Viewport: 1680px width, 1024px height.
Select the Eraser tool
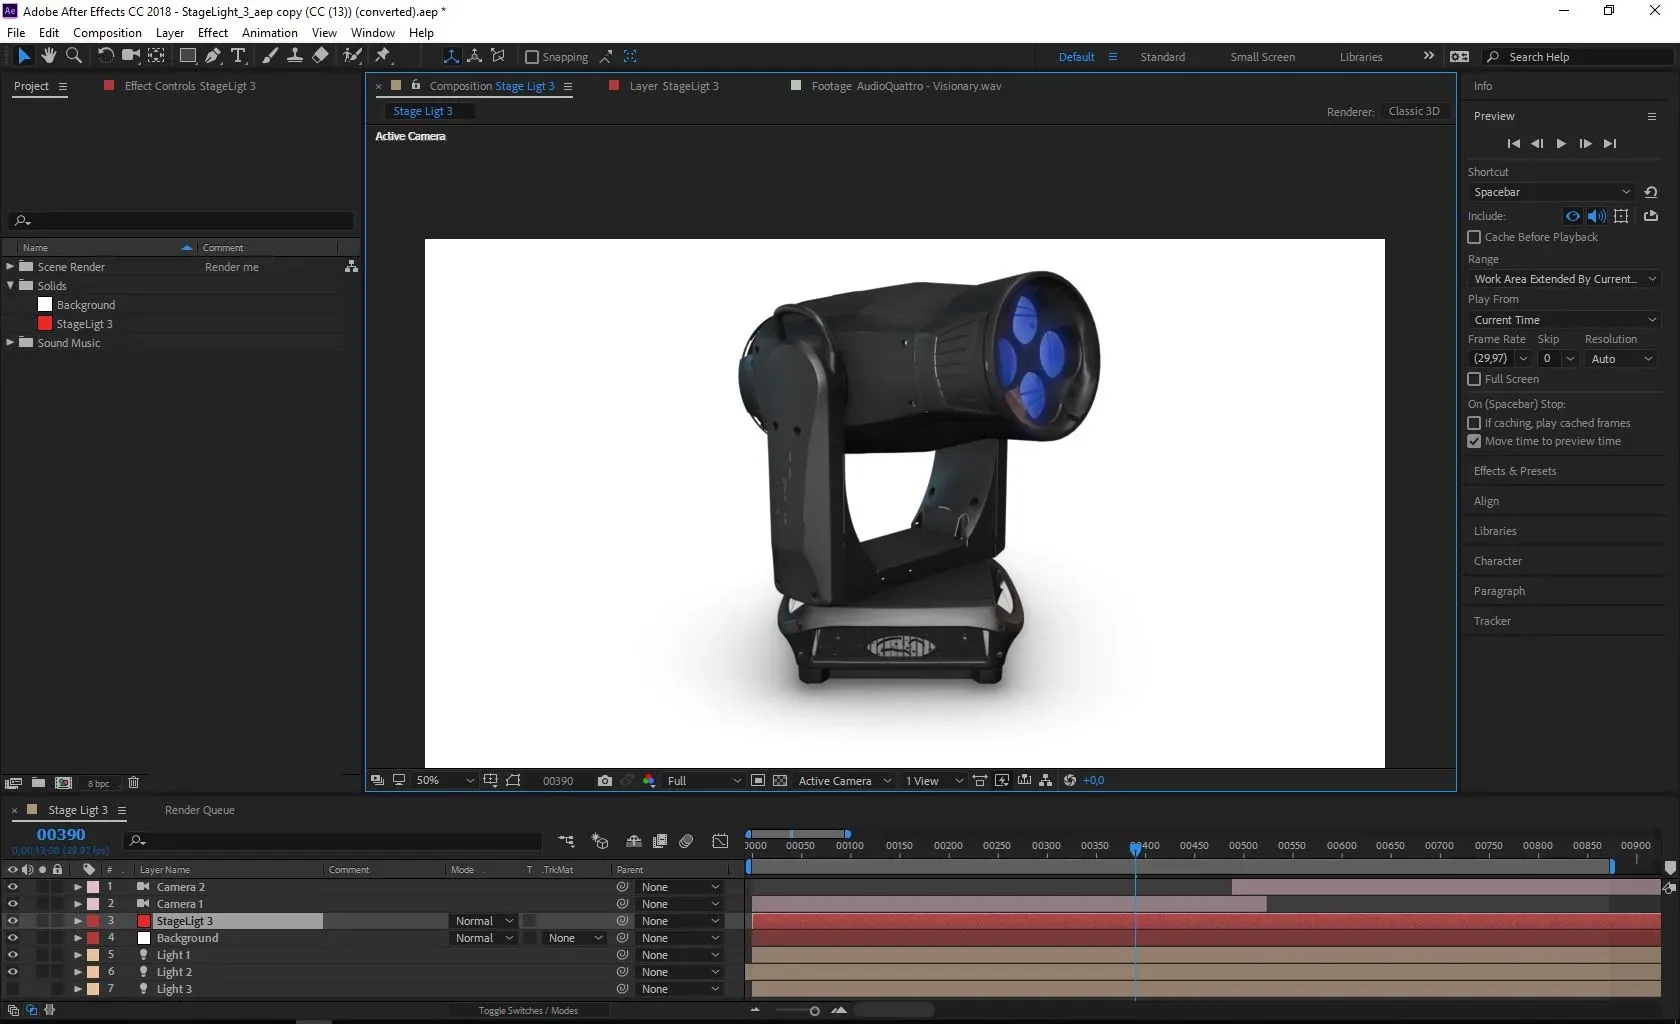[x=320, y=56]
